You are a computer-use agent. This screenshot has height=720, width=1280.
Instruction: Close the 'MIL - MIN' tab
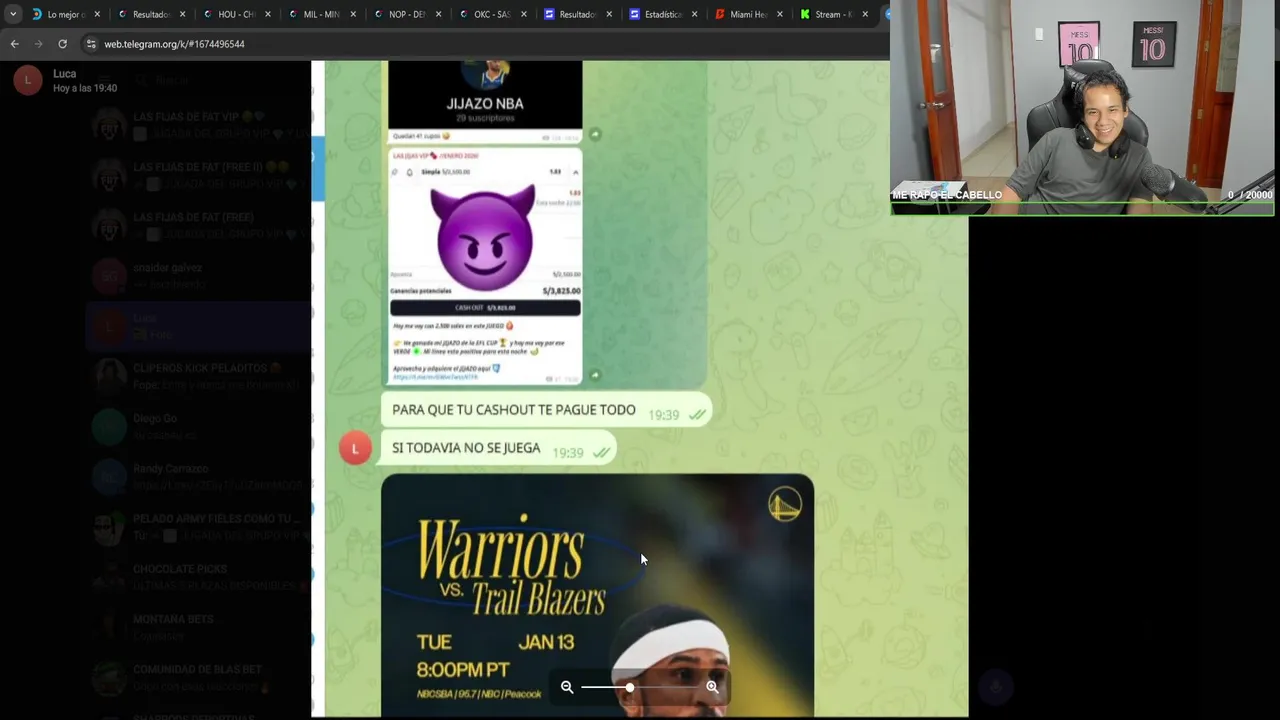point(353,14)
